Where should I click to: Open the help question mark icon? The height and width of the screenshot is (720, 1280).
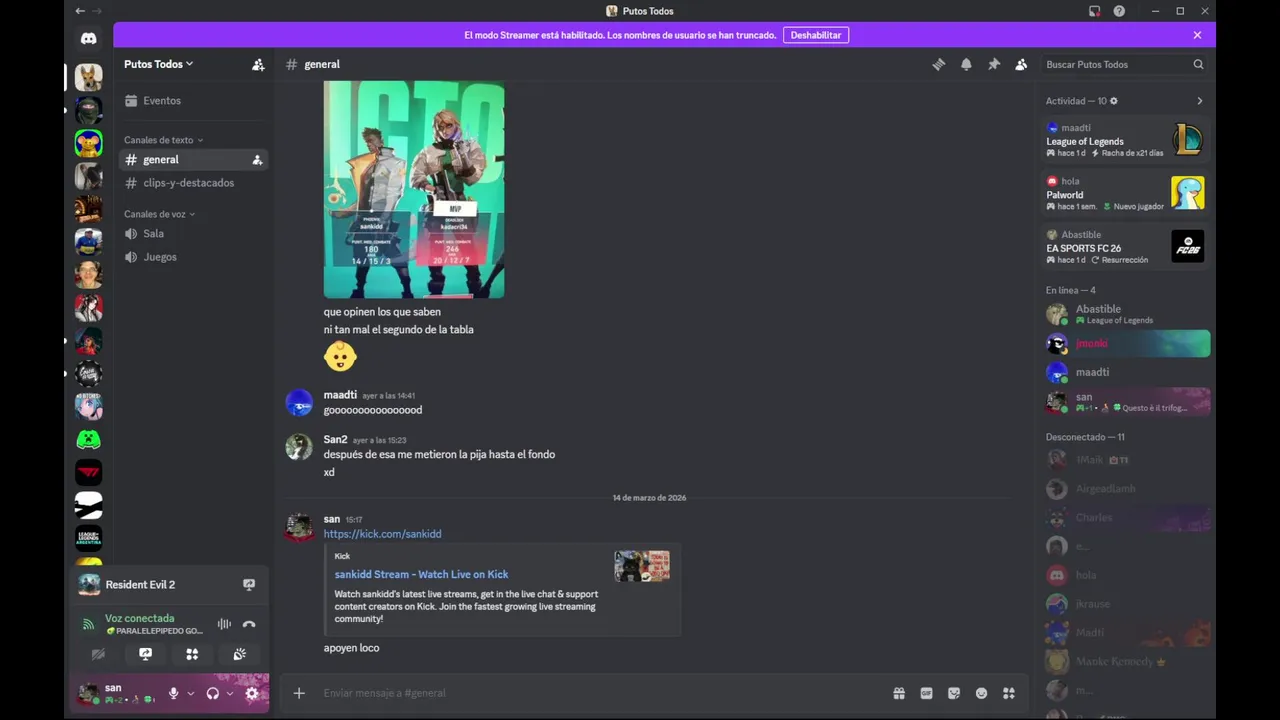[1119, 11]
